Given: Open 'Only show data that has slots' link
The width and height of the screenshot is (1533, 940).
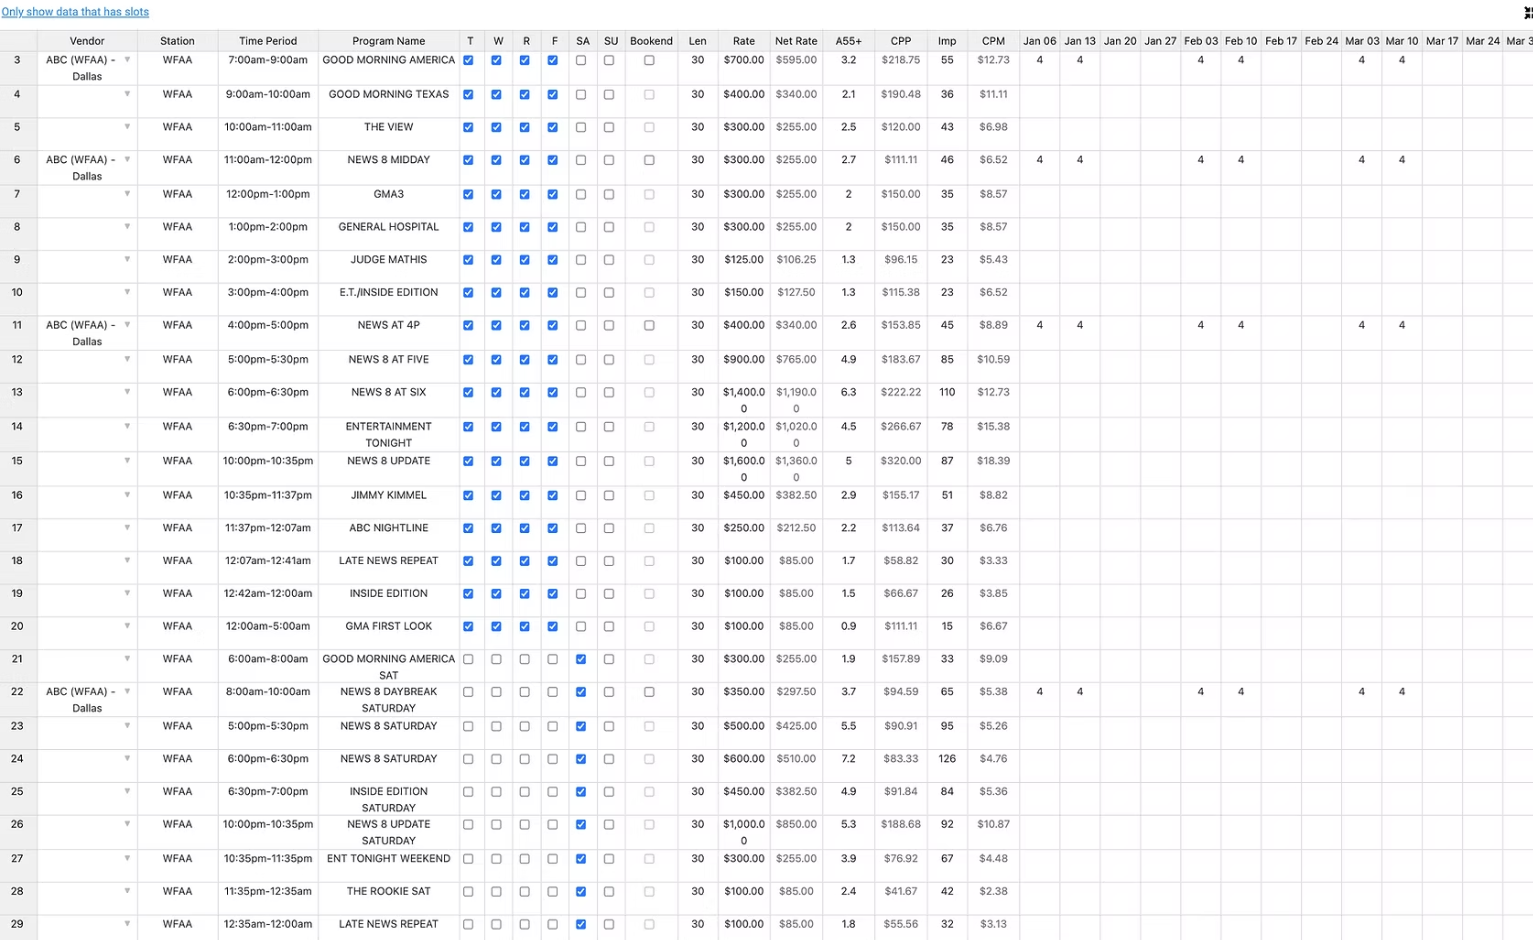Looking at the screenshot, I should point(75,12).
